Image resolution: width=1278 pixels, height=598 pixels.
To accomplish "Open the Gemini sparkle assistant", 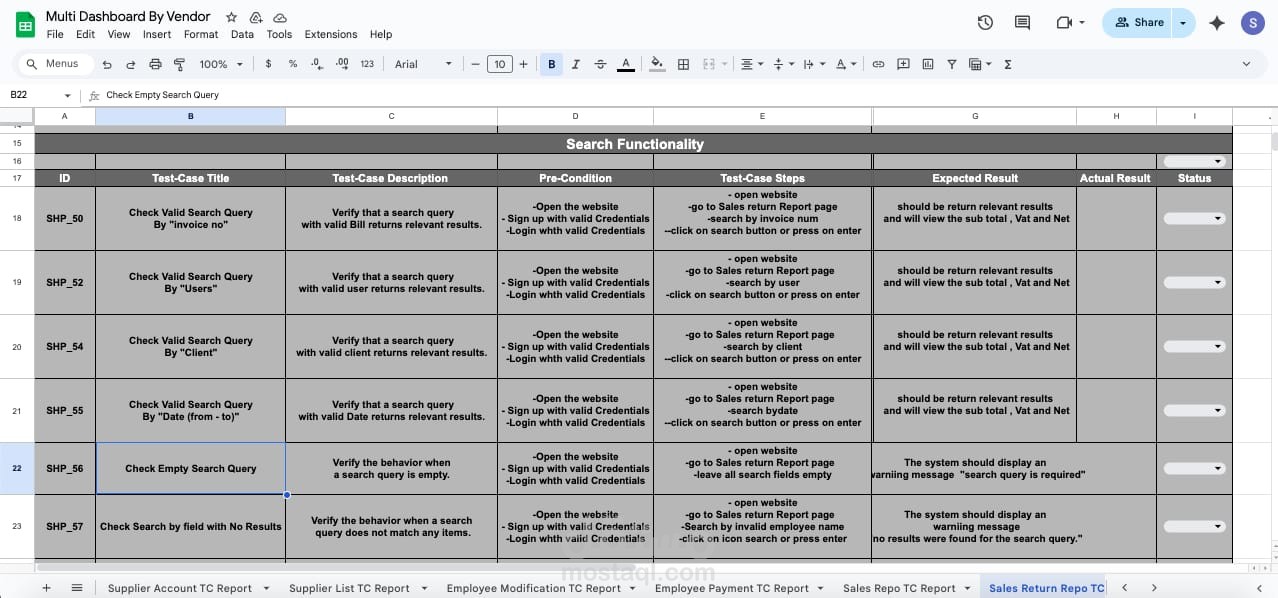I will (1217, 23).
